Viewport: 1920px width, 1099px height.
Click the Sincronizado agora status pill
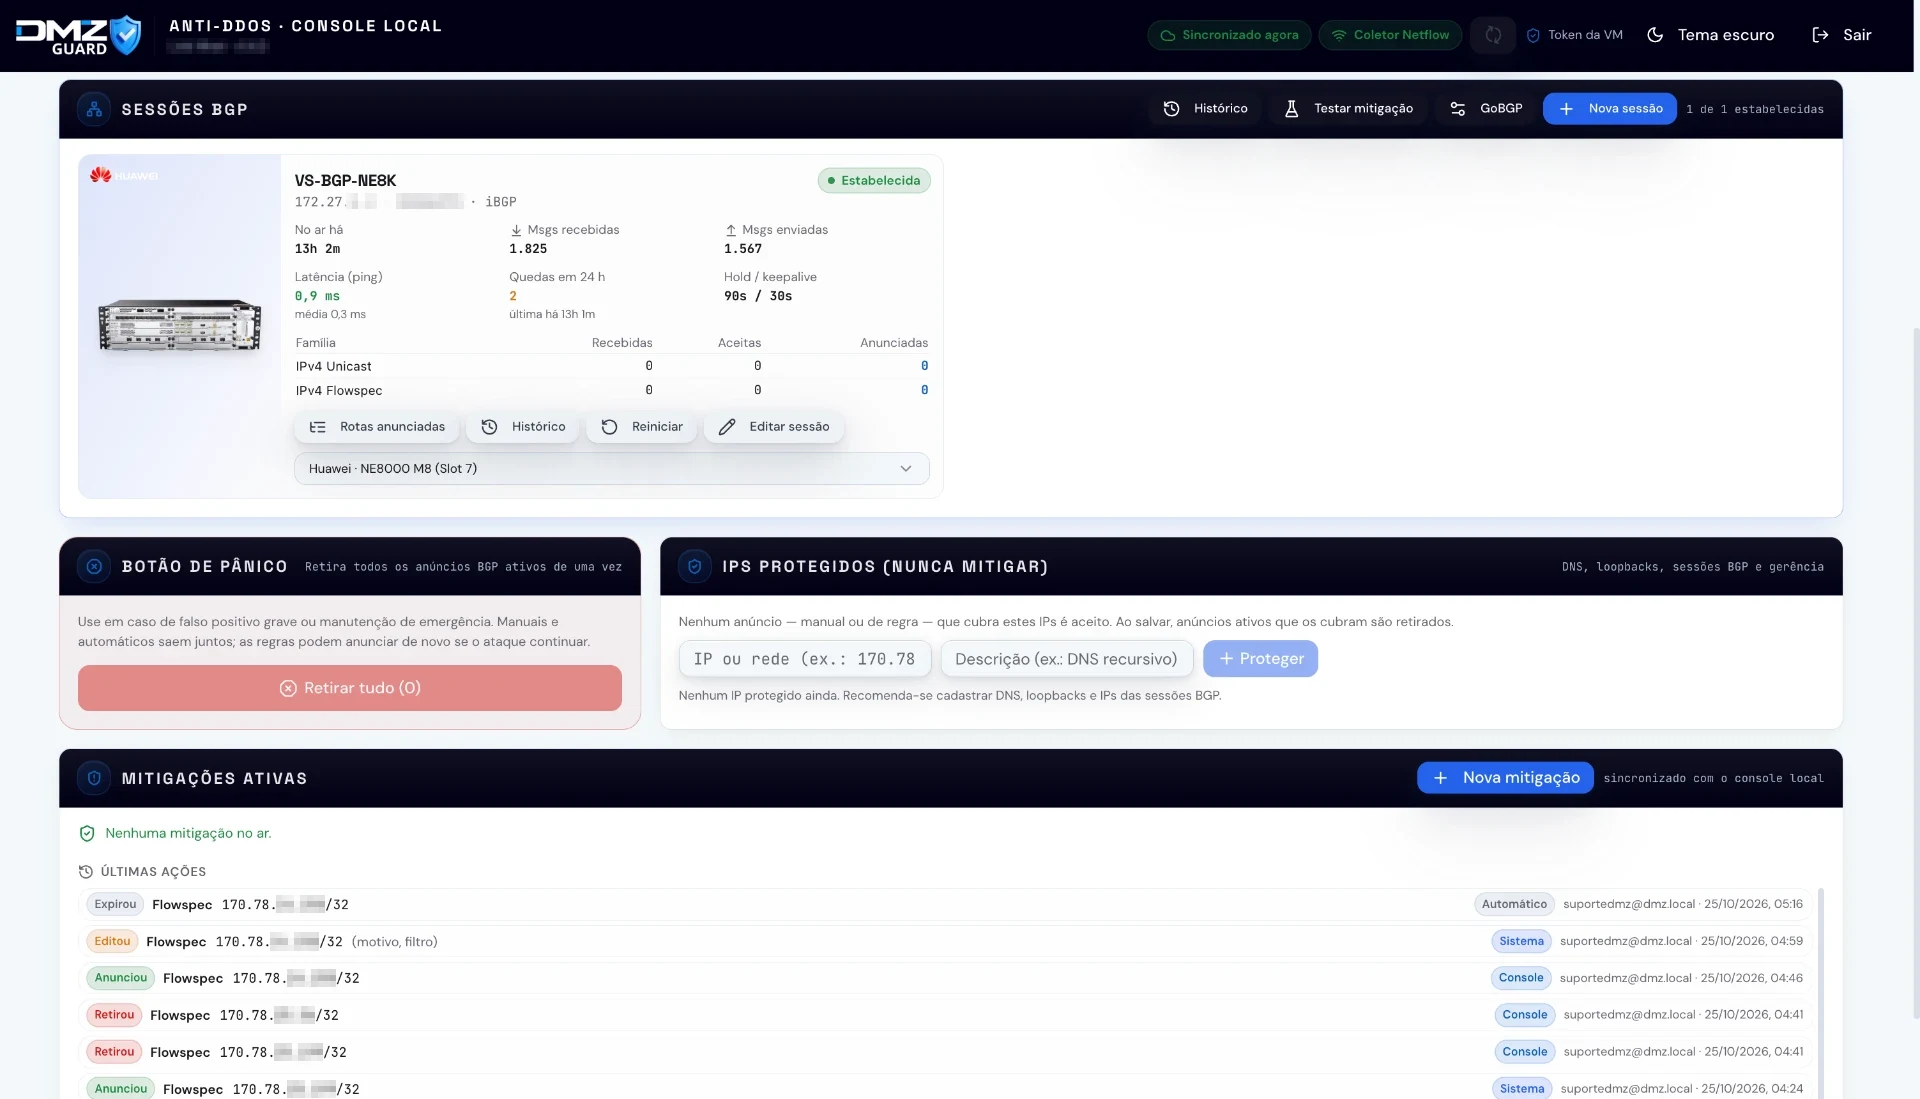click(x=1229, y=35)
